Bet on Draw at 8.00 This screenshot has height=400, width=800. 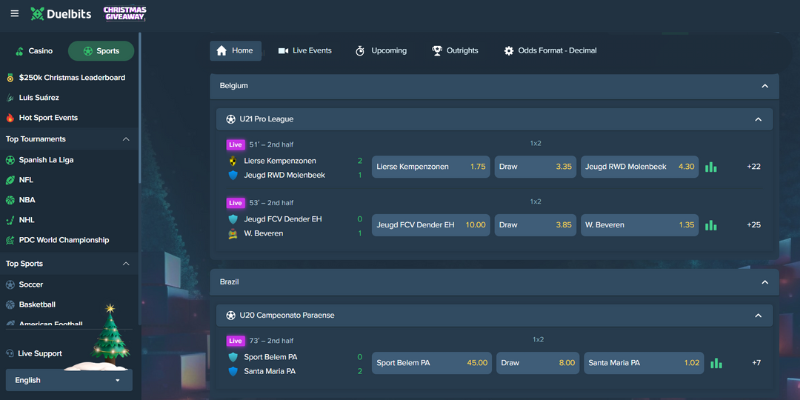pos(538,363)
